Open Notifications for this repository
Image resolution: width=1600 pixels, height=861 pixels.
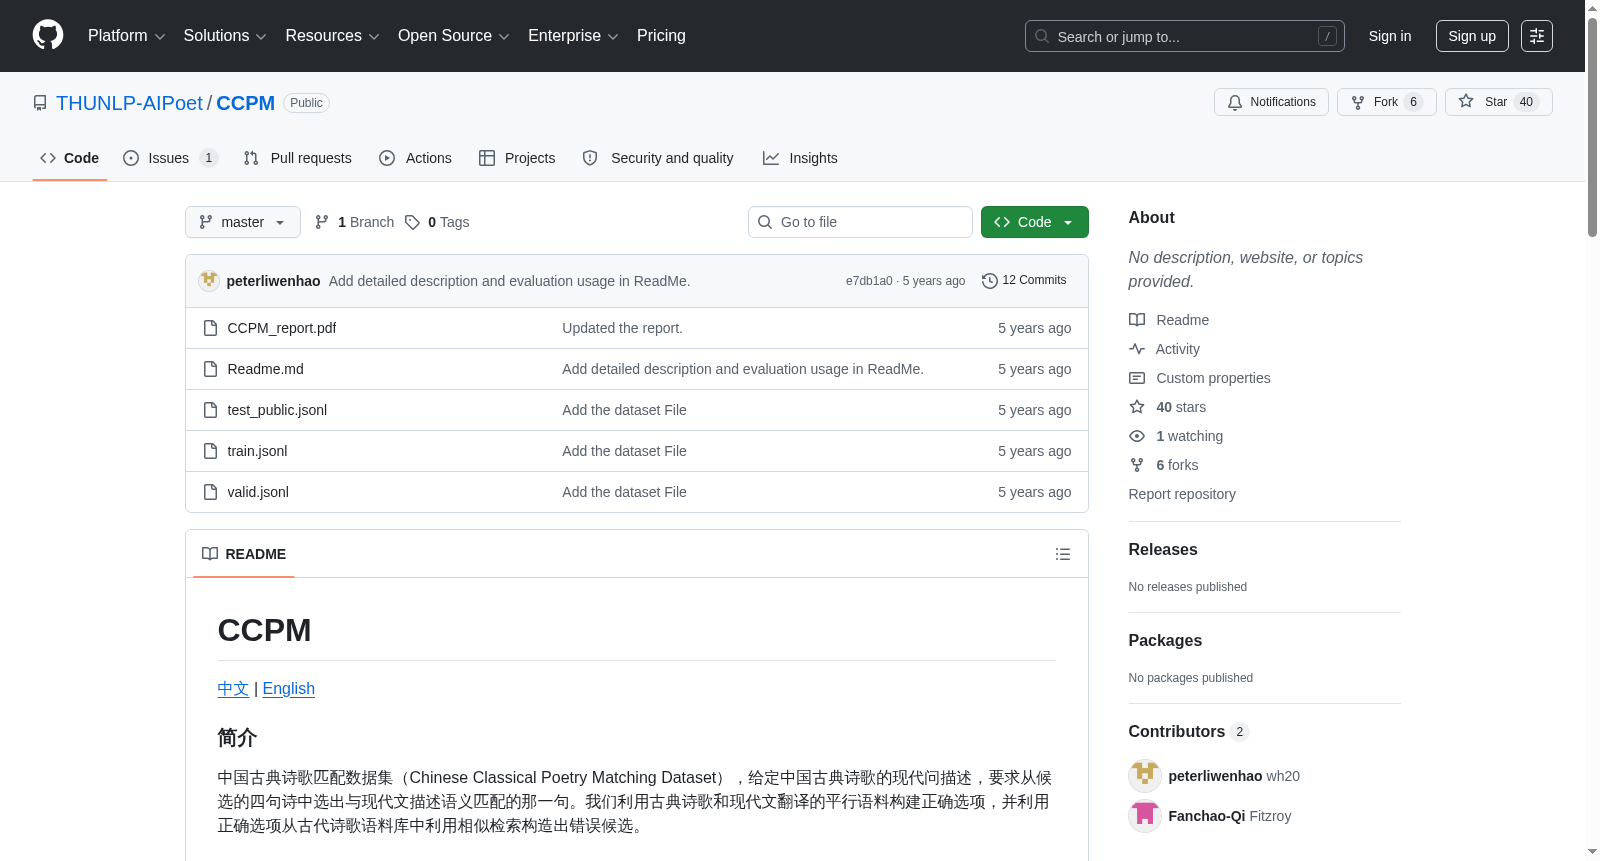1271,102
